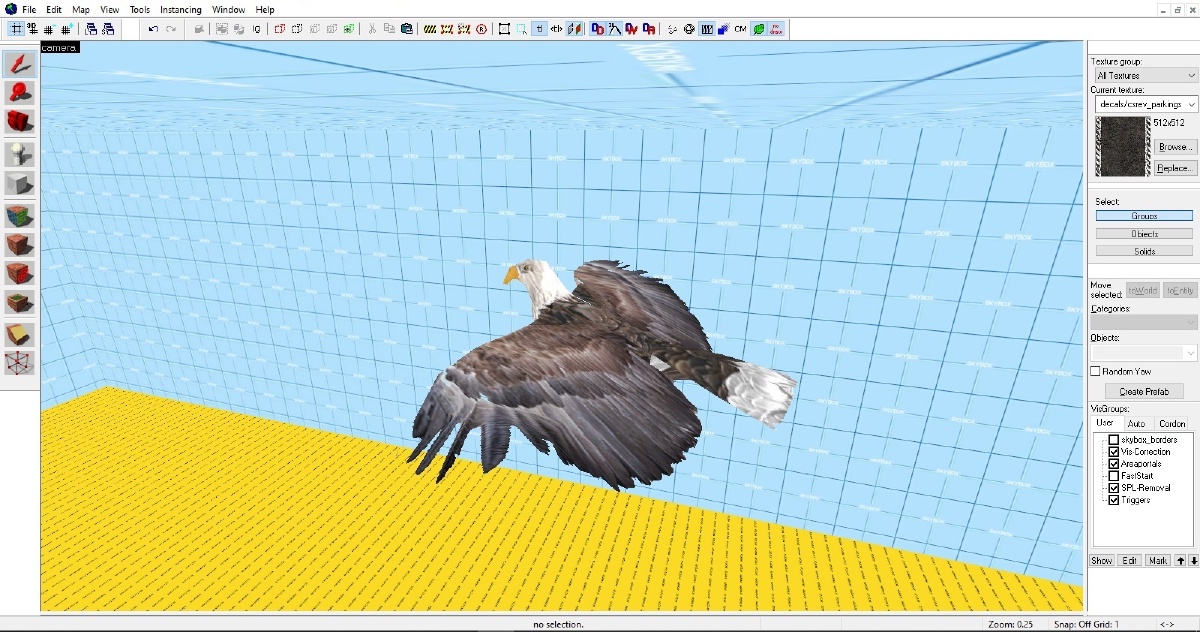Activate the Vertex manipulation tool
The height and width of the screenshot is (632, 1200).
click(x=20, y=363)
